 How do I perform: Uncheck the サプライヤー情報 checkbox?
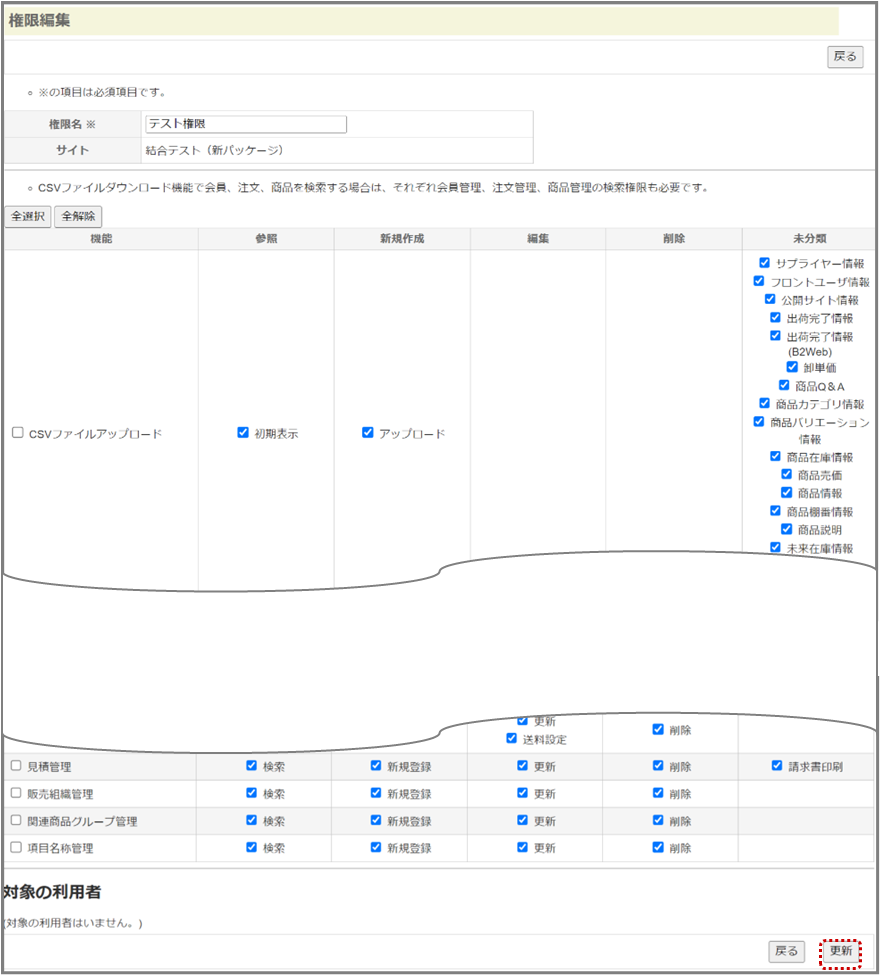765,263
